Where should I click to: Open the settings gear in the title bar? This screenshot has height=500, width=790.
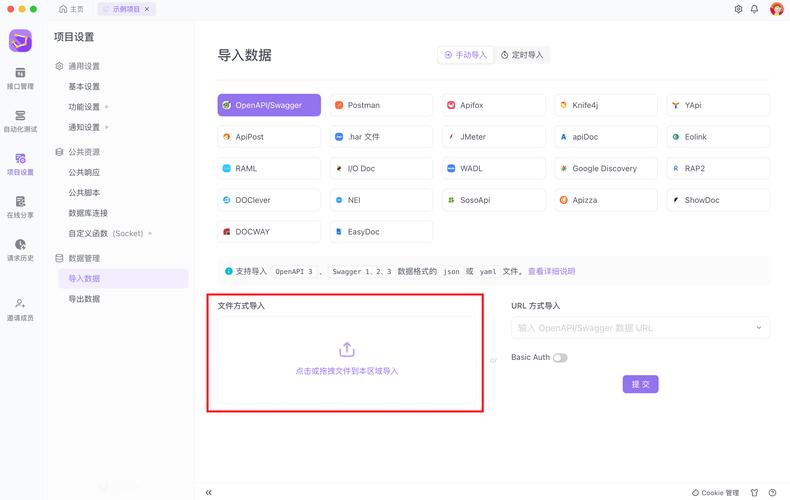(x=738, y=9)
